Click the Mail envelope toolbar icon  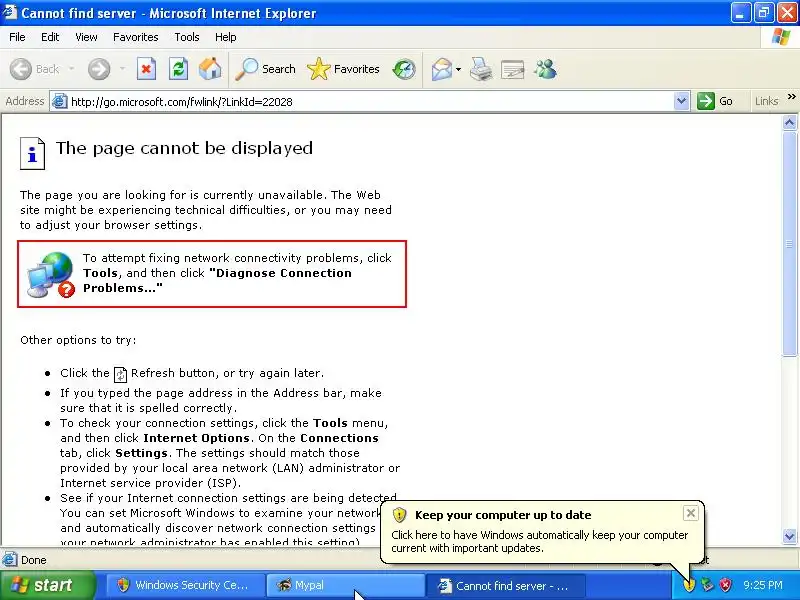point(441,69)
